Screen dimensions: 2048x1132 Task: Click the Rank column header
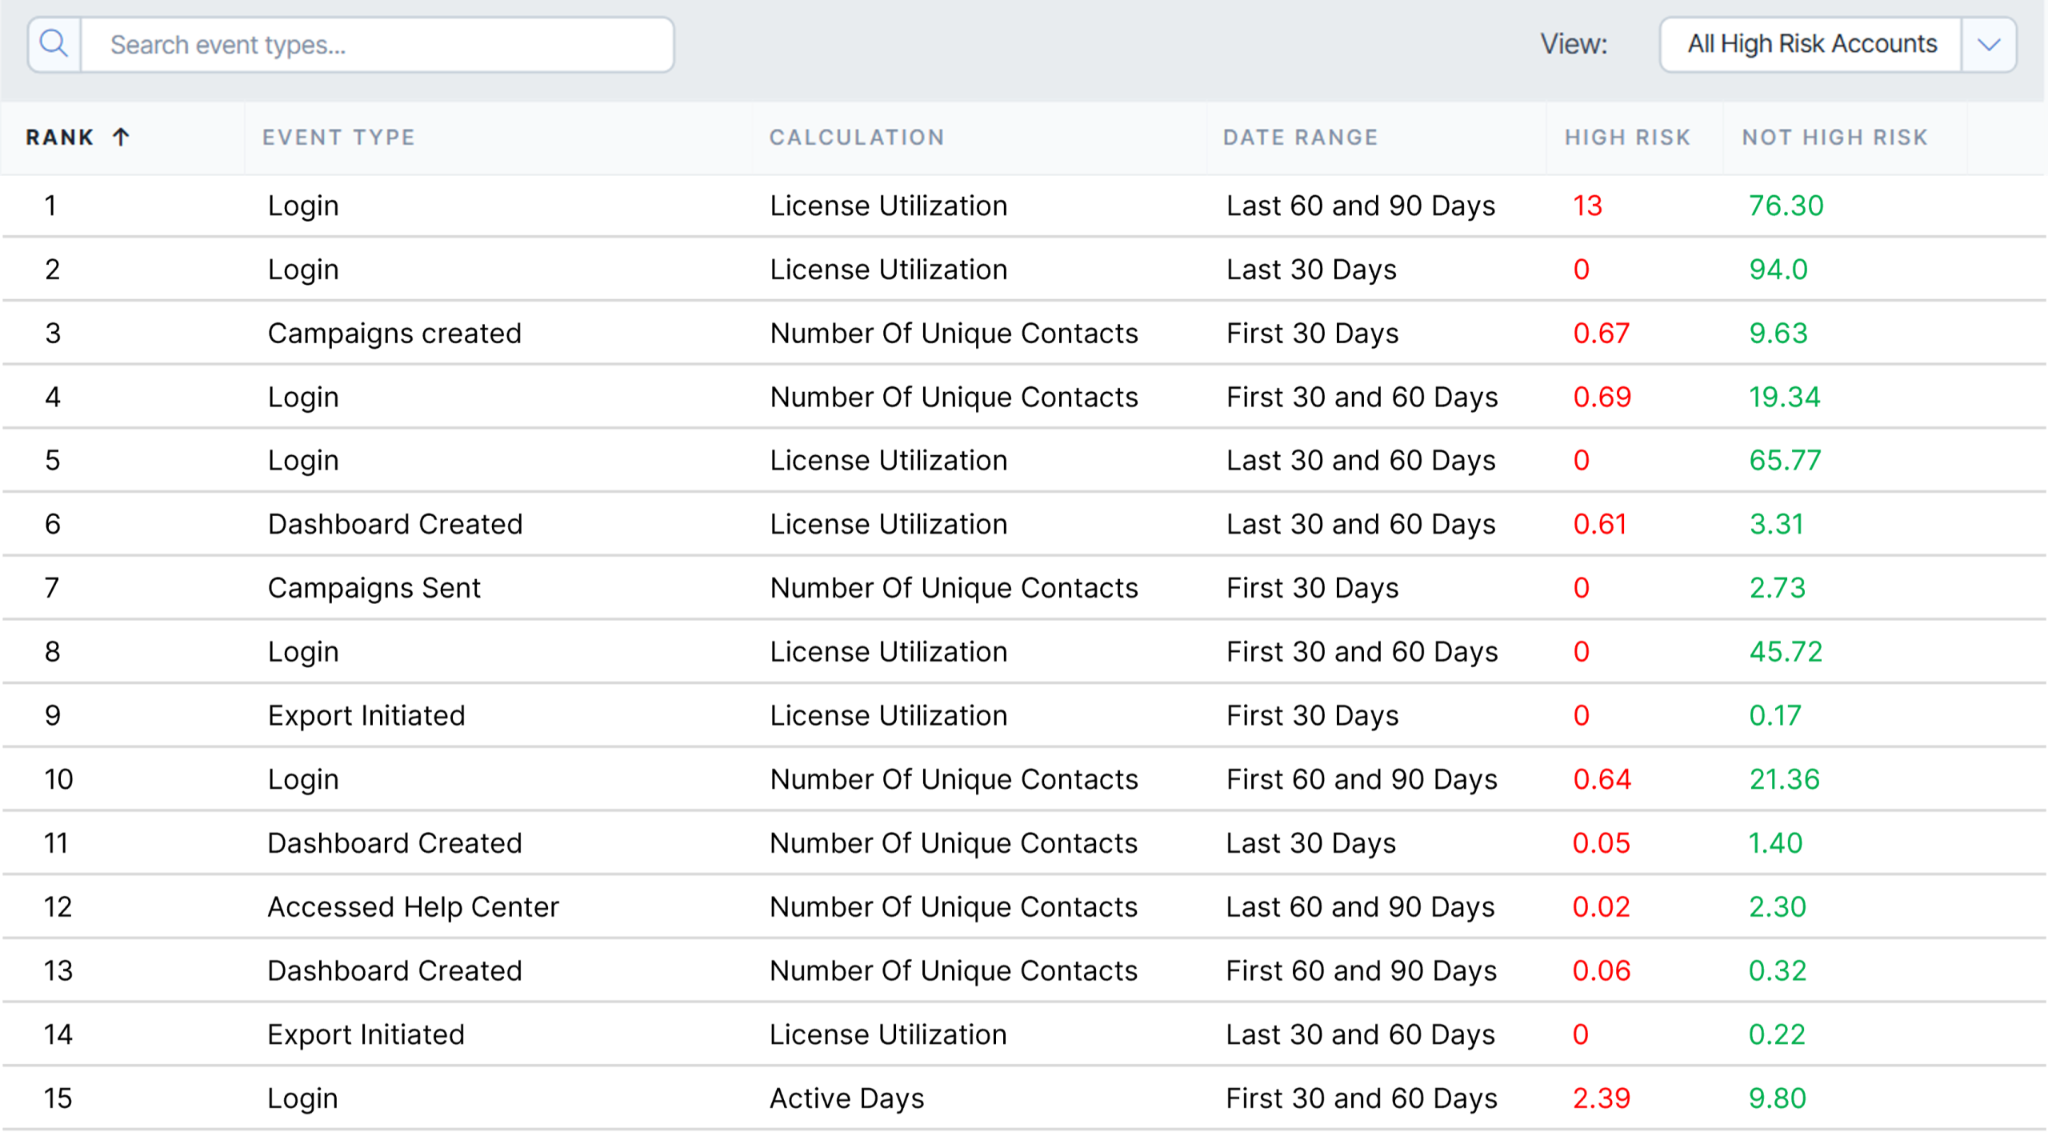(x=60, y=137)
